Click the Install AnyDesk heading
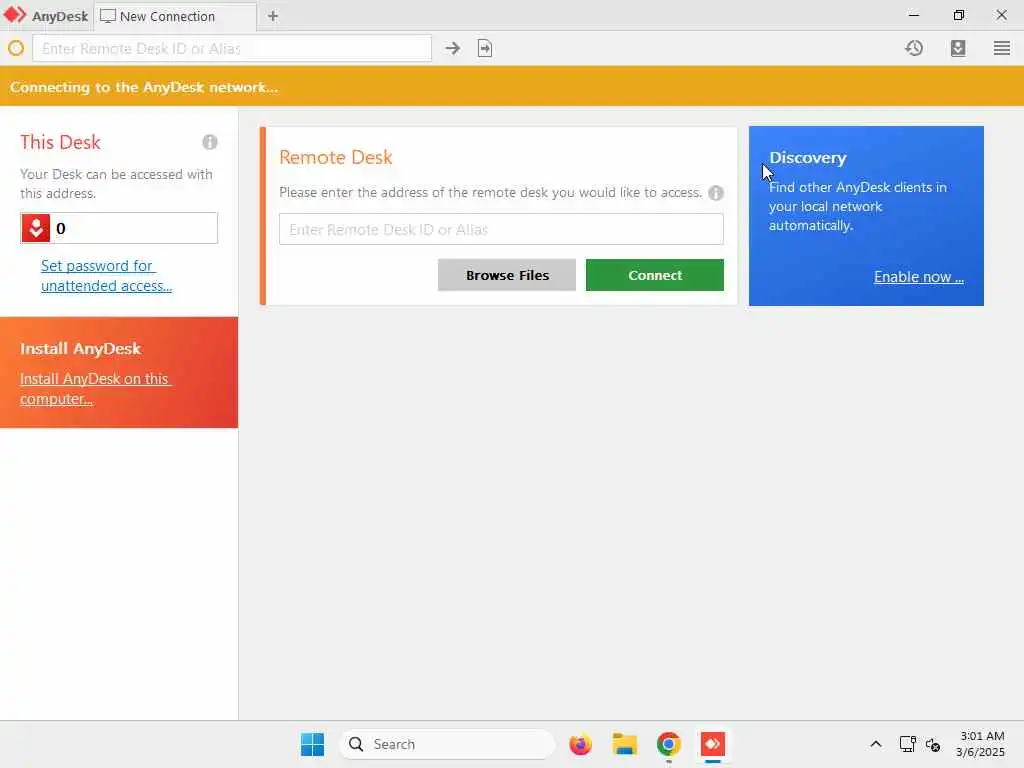This screenshot has width=1024, height=768. pos(80,348)
